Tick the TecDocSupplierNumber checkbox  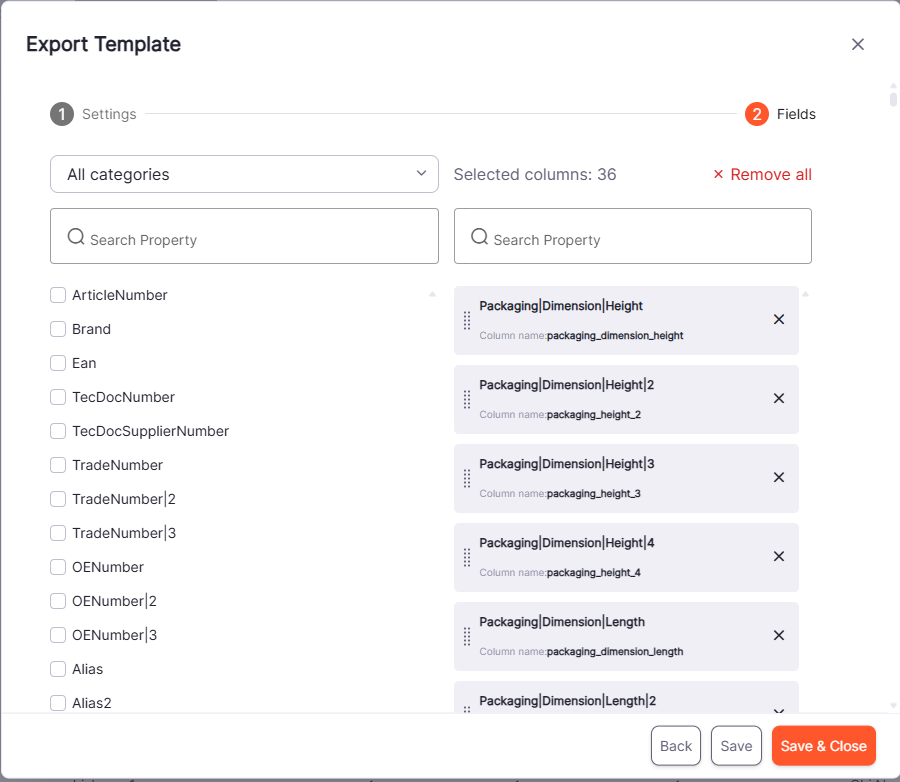pos(58,431)
